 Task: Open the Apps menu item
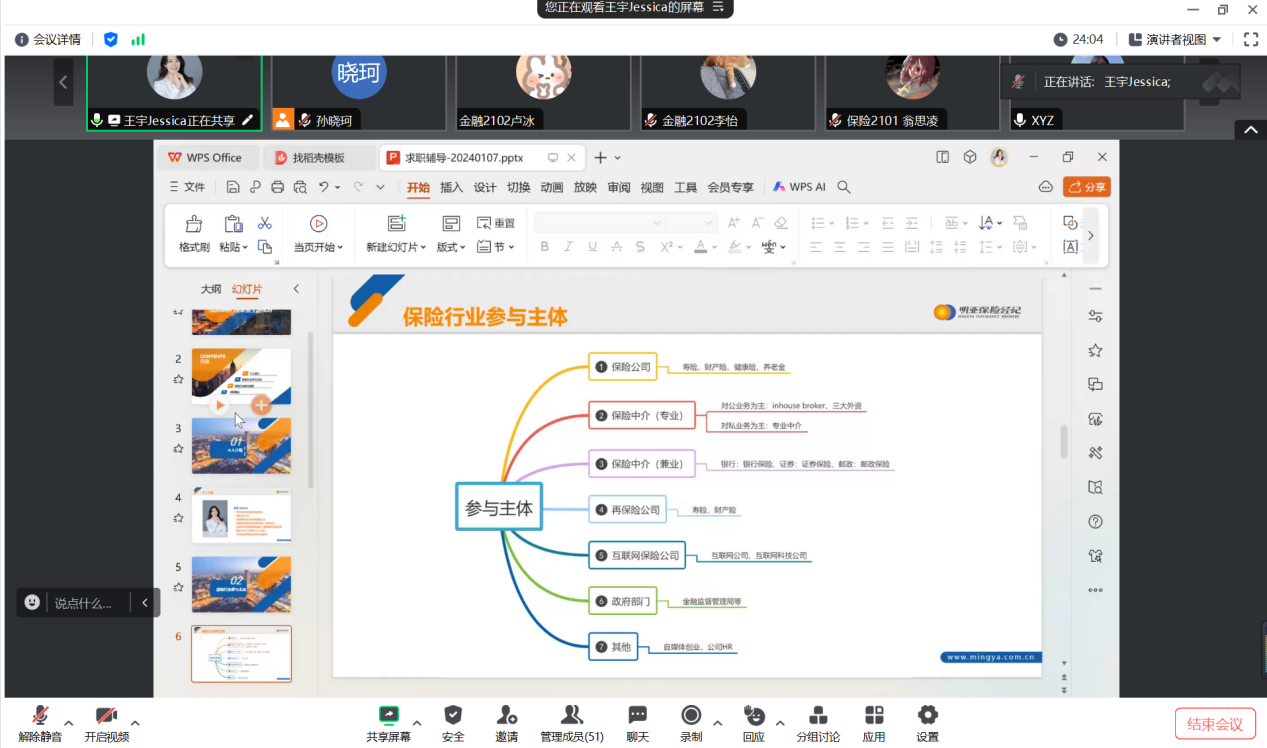click(x=874, y=723)
